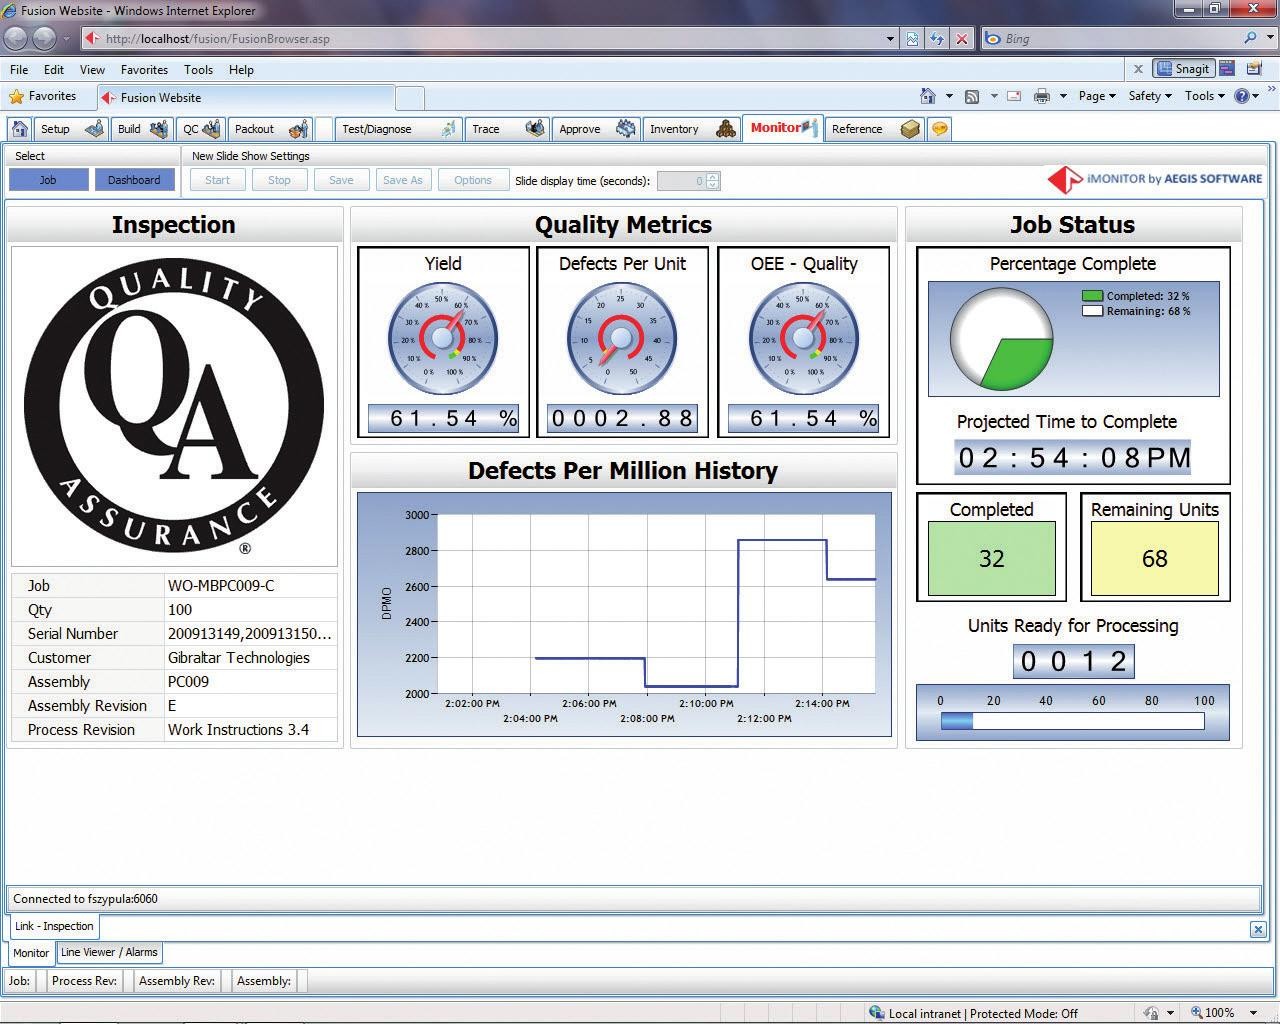The image size is (1280, 1024).
Task: Click the Packout worker icon
Action: click(x=298, y=129)
